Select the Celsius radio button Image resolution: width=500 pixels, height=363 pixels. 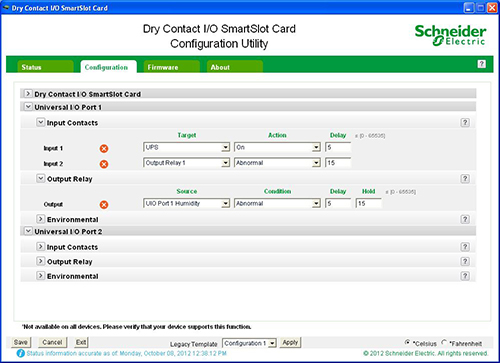pyautogui.click(x=407, y=342)
